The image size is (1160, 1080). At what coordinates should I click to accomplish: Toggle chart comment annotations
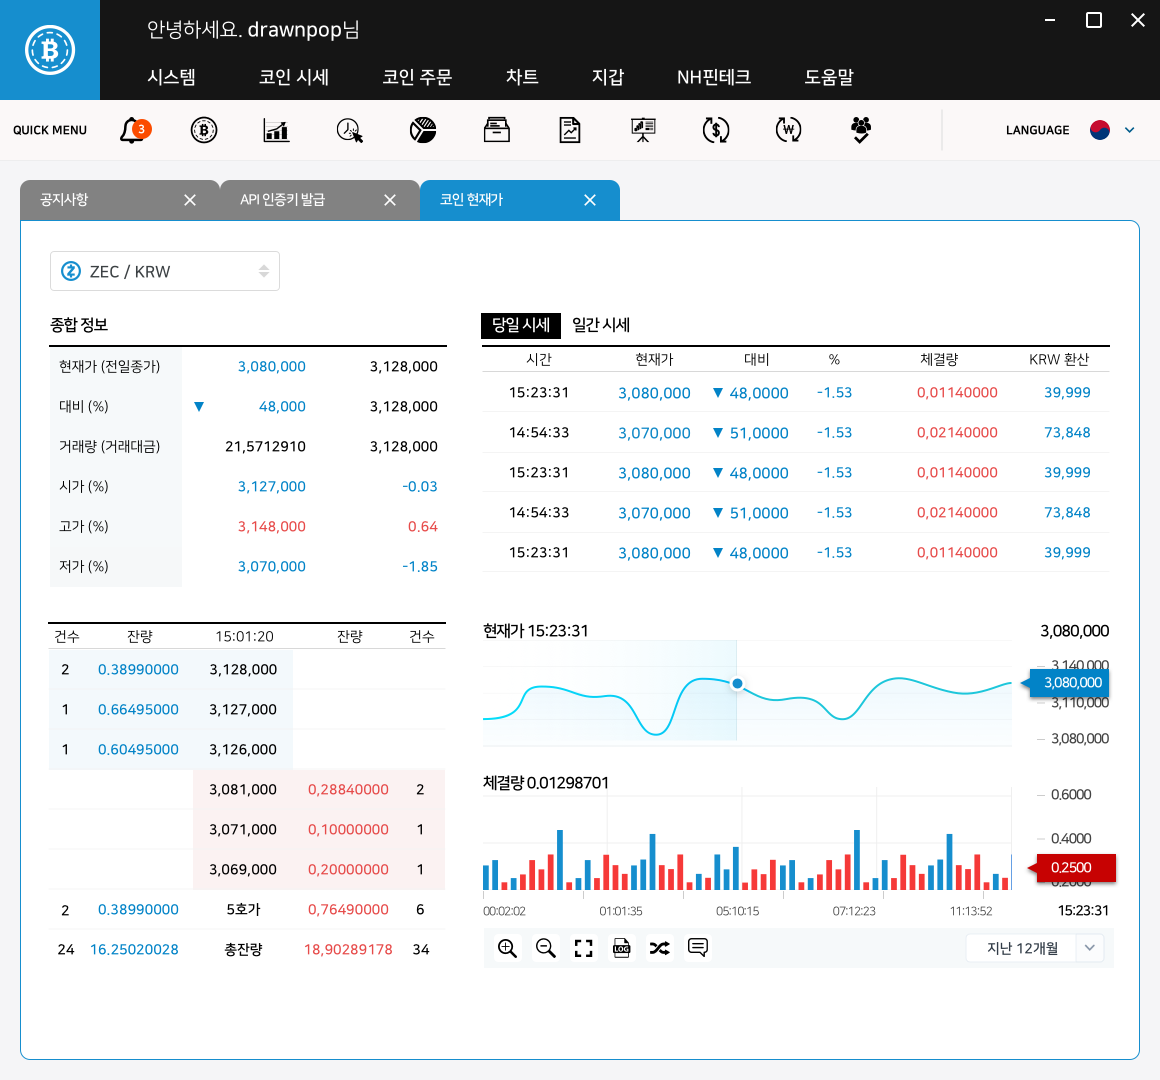pos(698,947)
